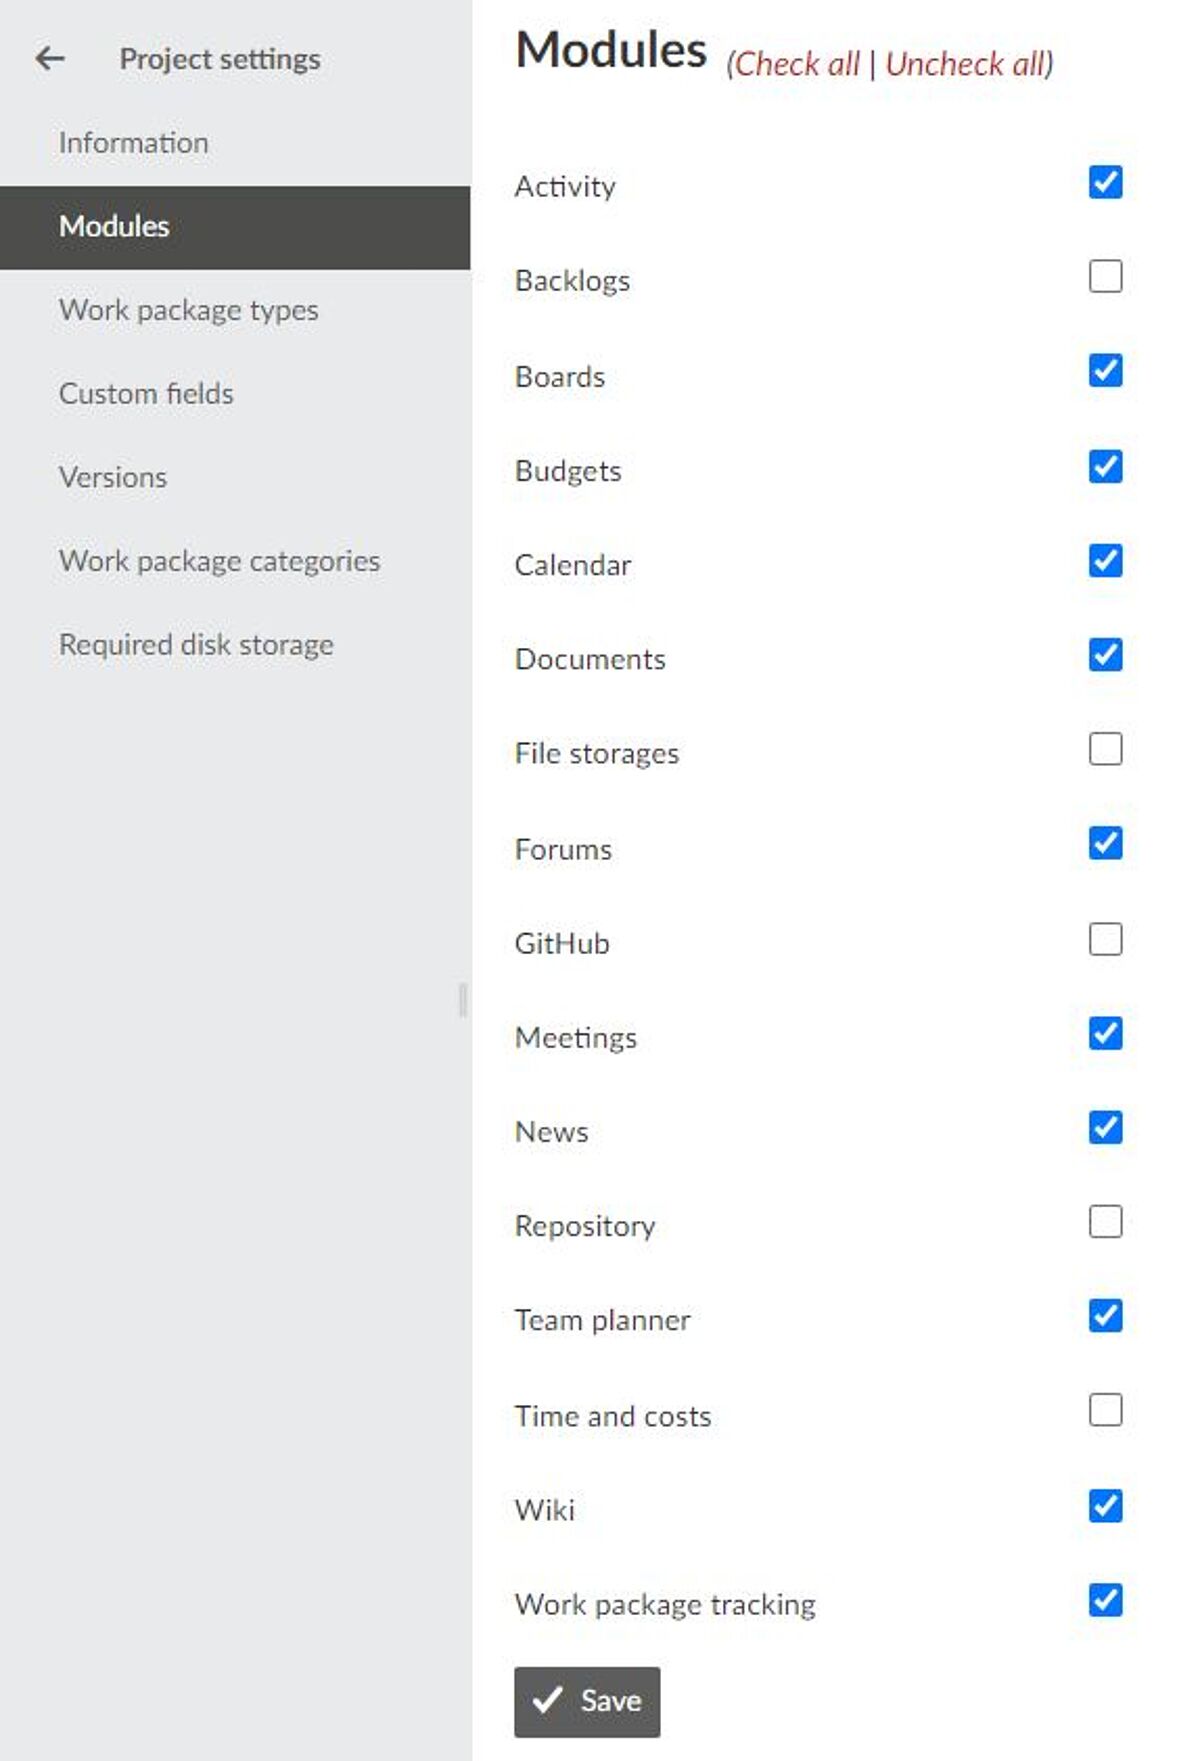Select Work package types in sidebar
The image size is (1200, 1761).
tap(188, 310)
